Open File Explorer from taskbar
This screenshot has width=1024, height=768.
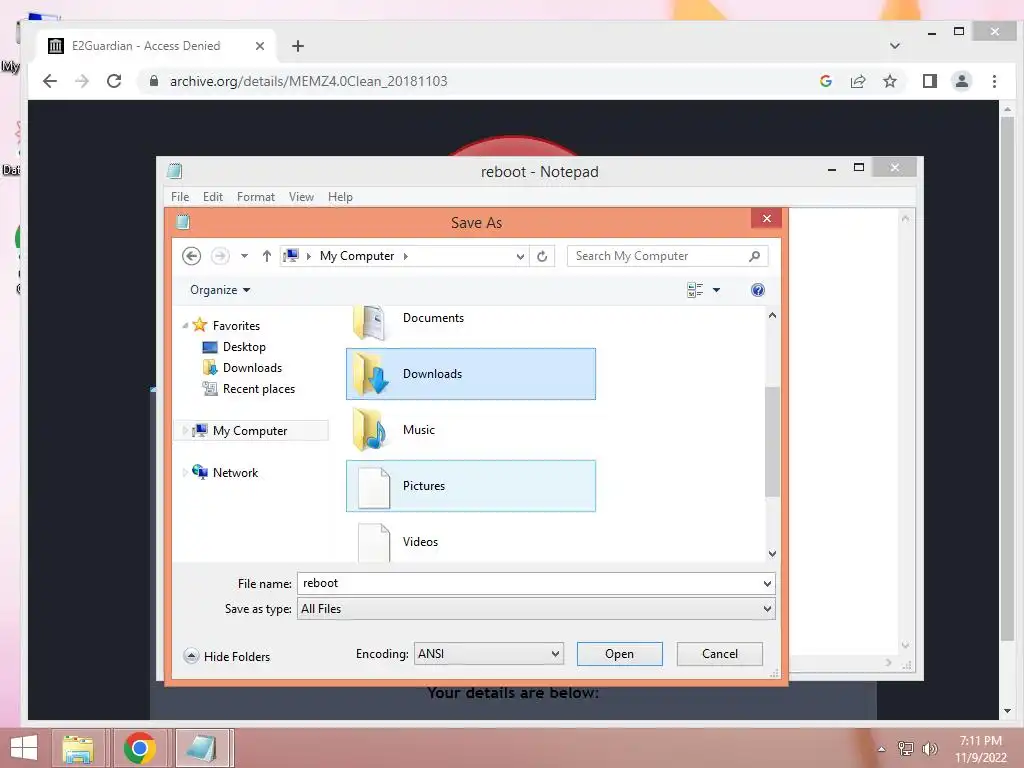click(x=78, y=748)
